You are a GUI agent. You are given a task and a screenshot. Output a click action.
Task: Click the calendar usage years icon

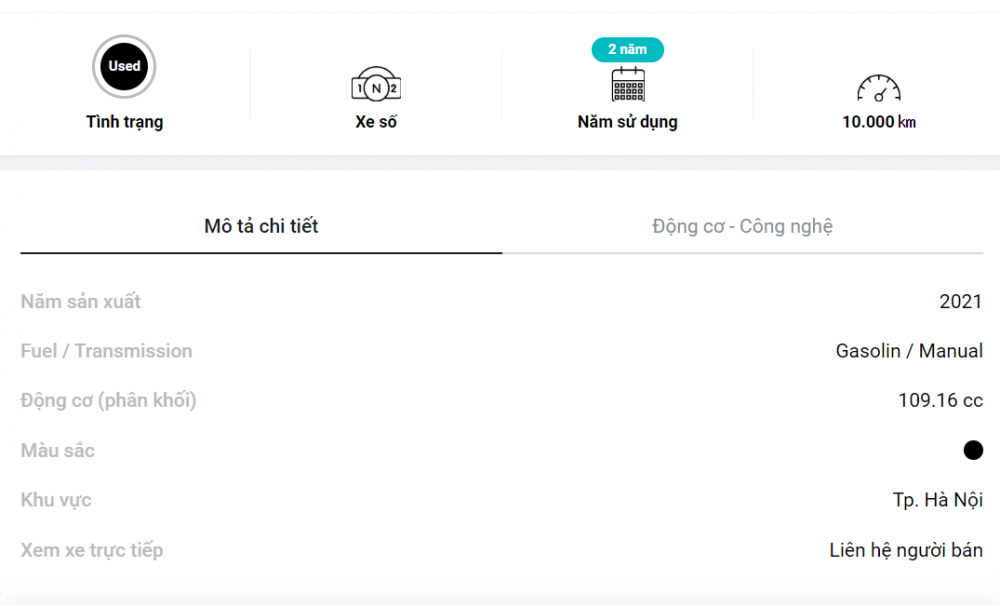[x=628, y=84]
